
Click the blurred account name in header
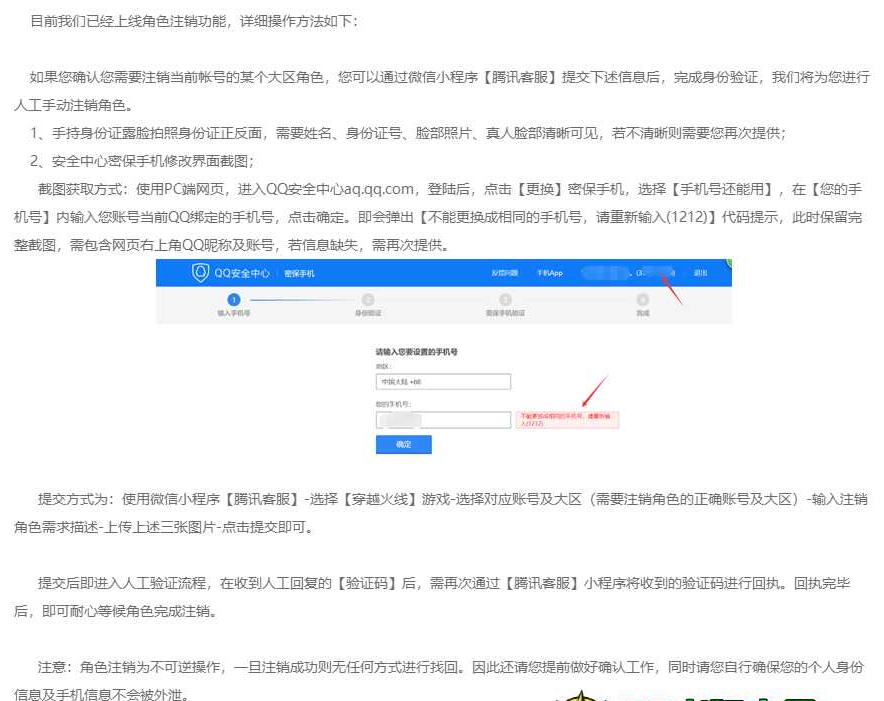pos(605,273)
